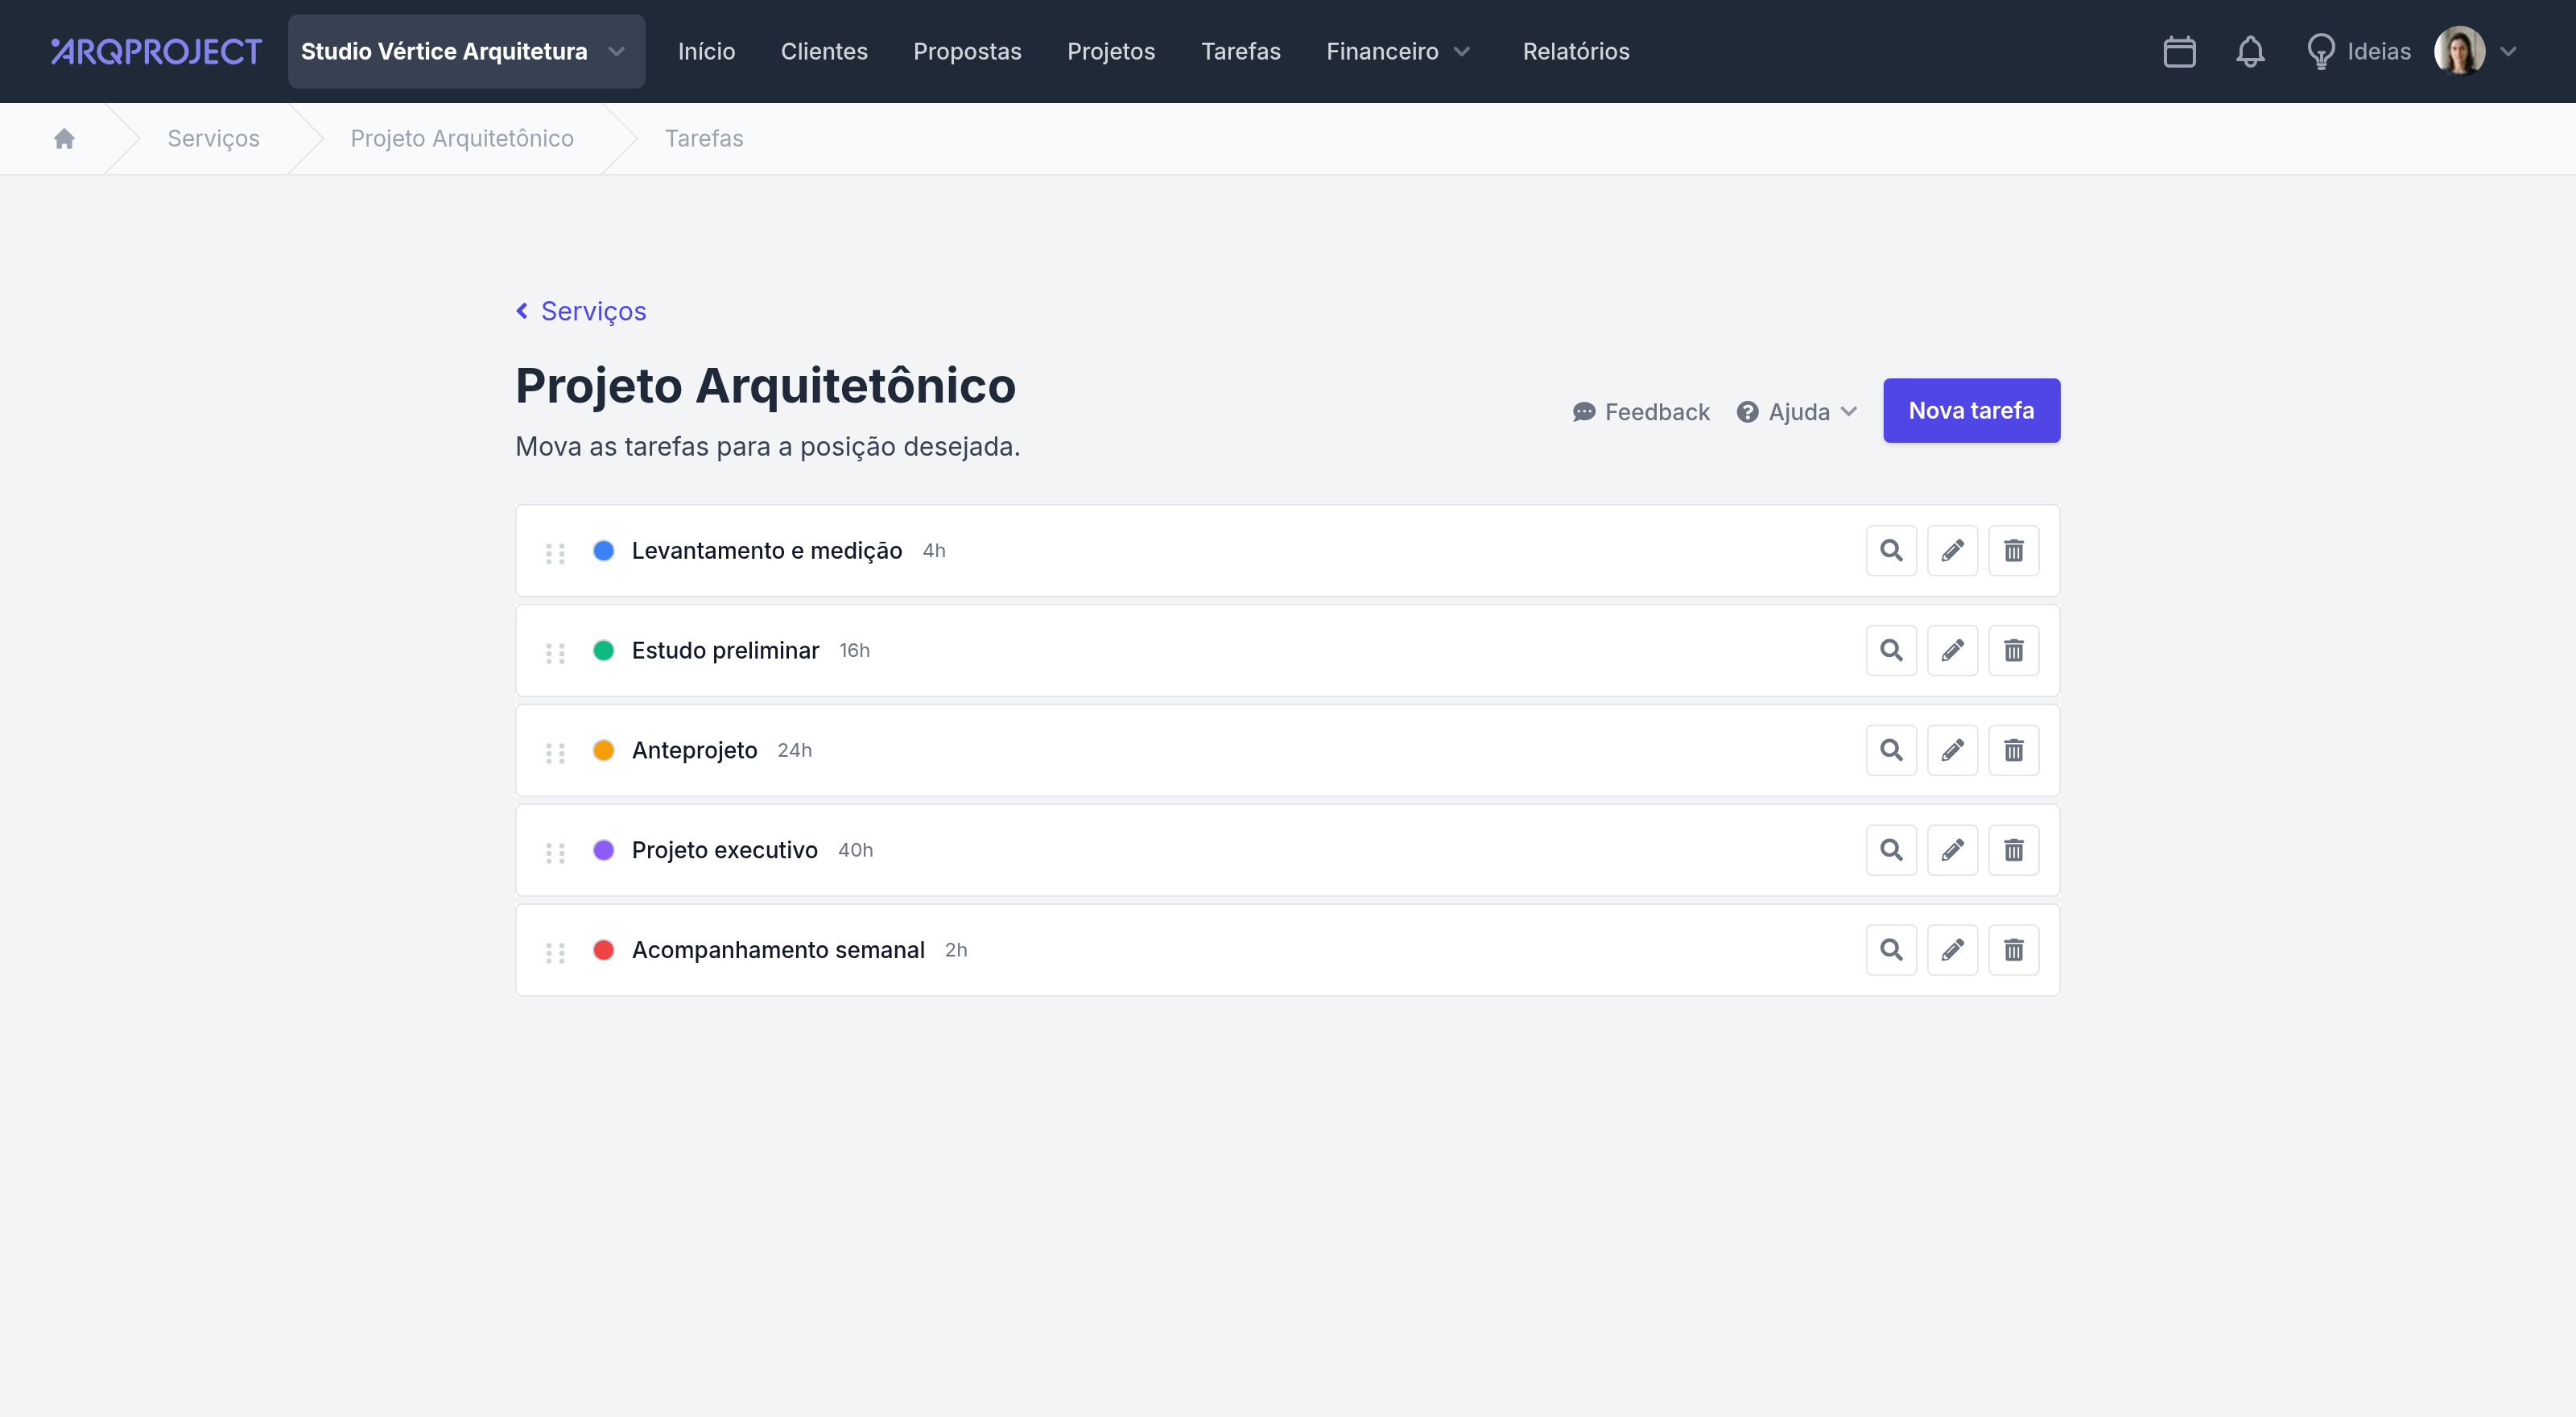Screen dimensions: 2576x1417
Task: Edit the Levantamento e medição task
Action: (x=1952, y=550)
